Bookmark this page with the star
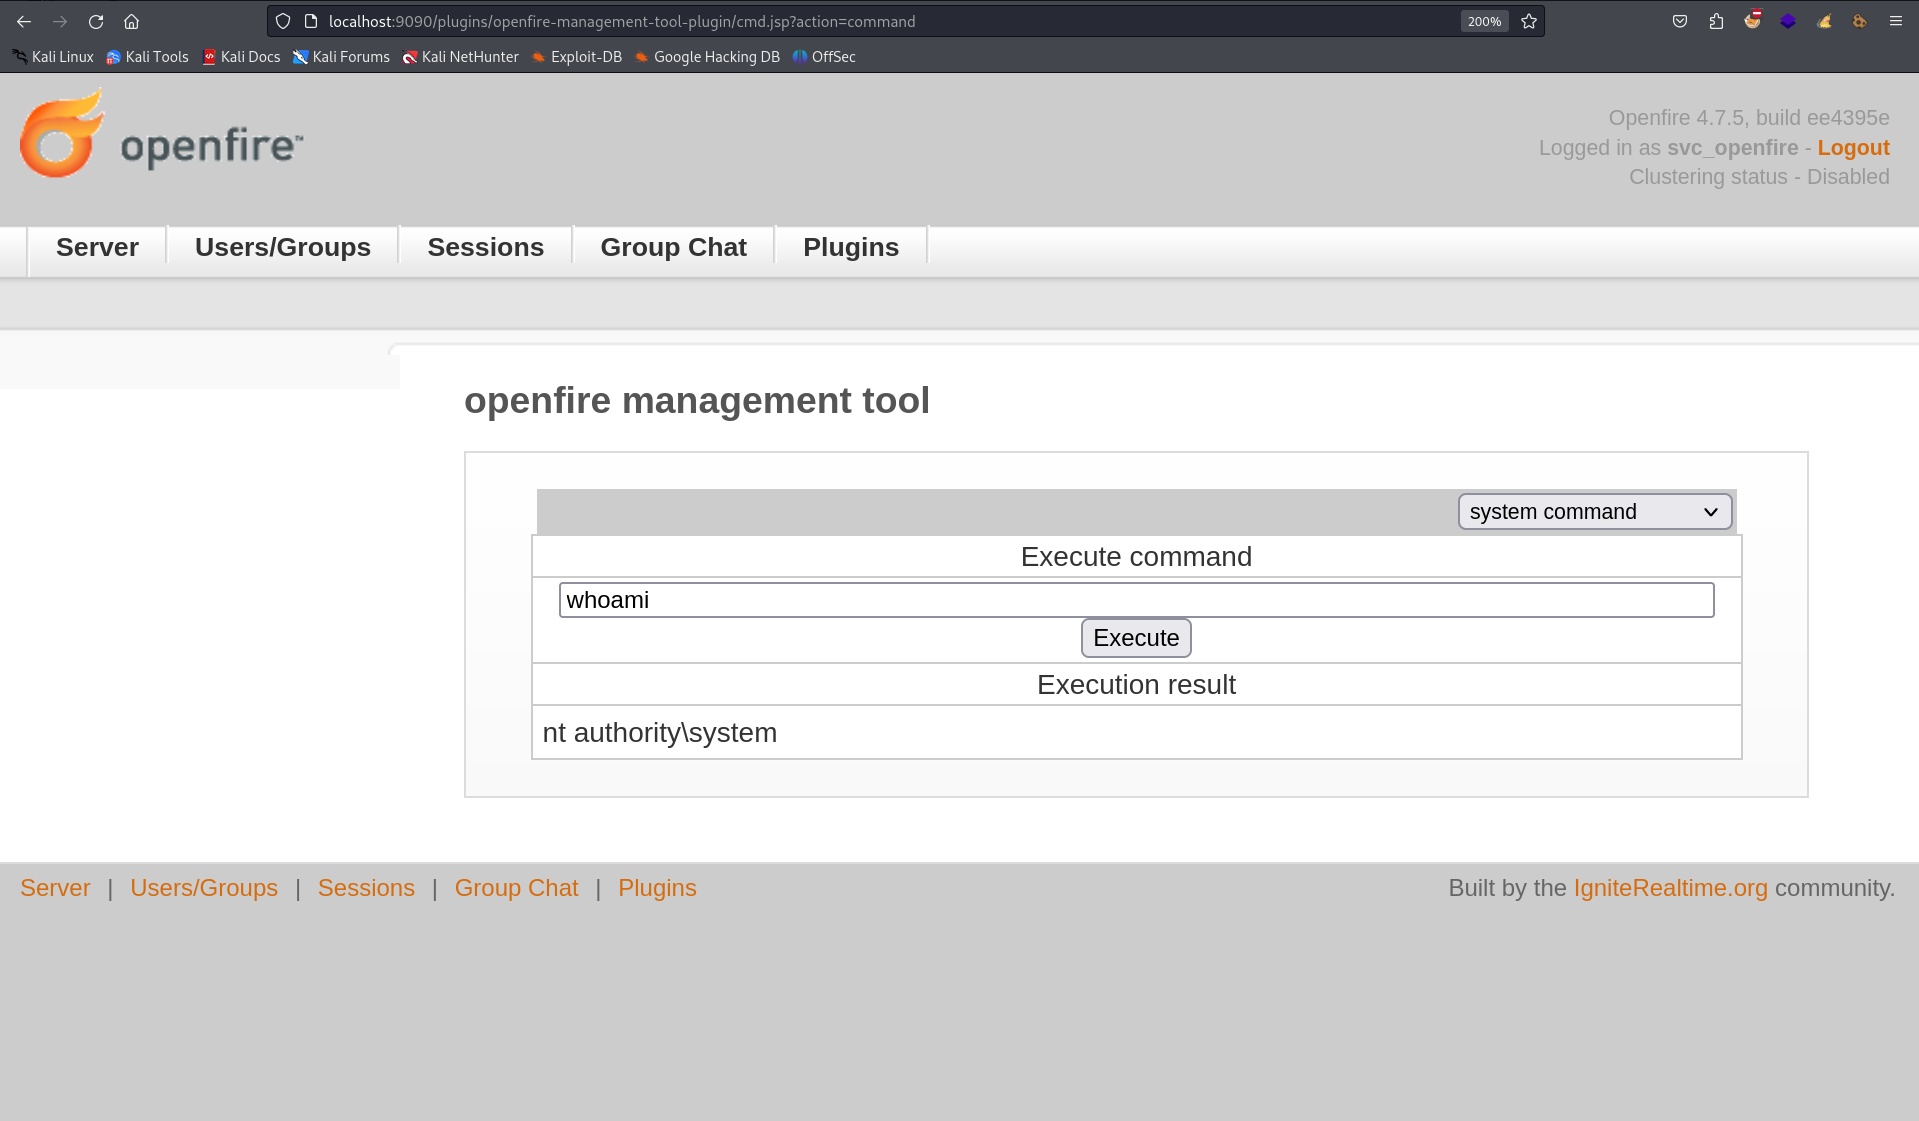 click(x=1529, y=21)
